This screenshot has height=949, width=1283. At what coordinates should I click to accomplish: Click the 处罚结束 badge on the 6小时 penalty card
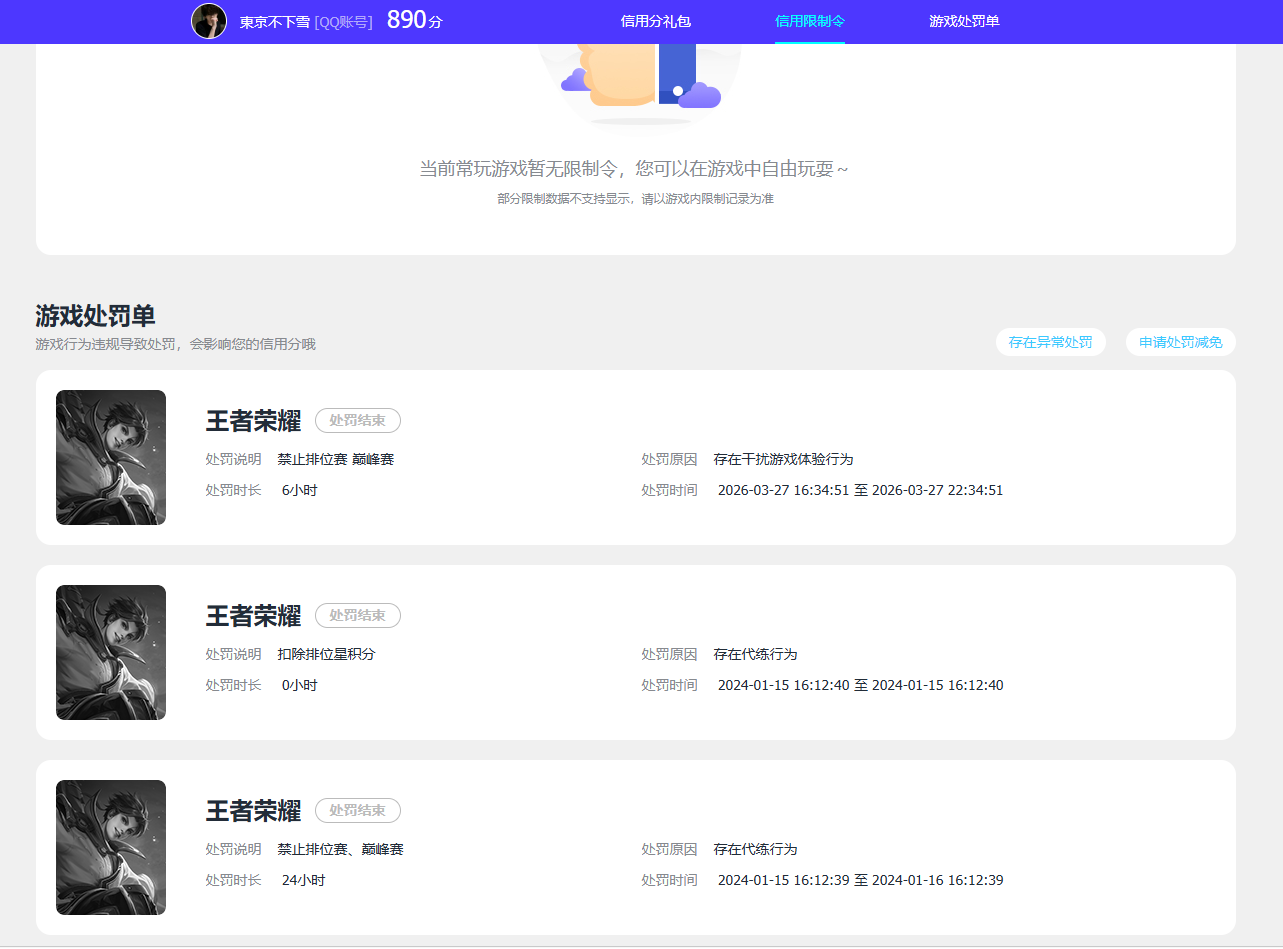[x=358, y=421]
